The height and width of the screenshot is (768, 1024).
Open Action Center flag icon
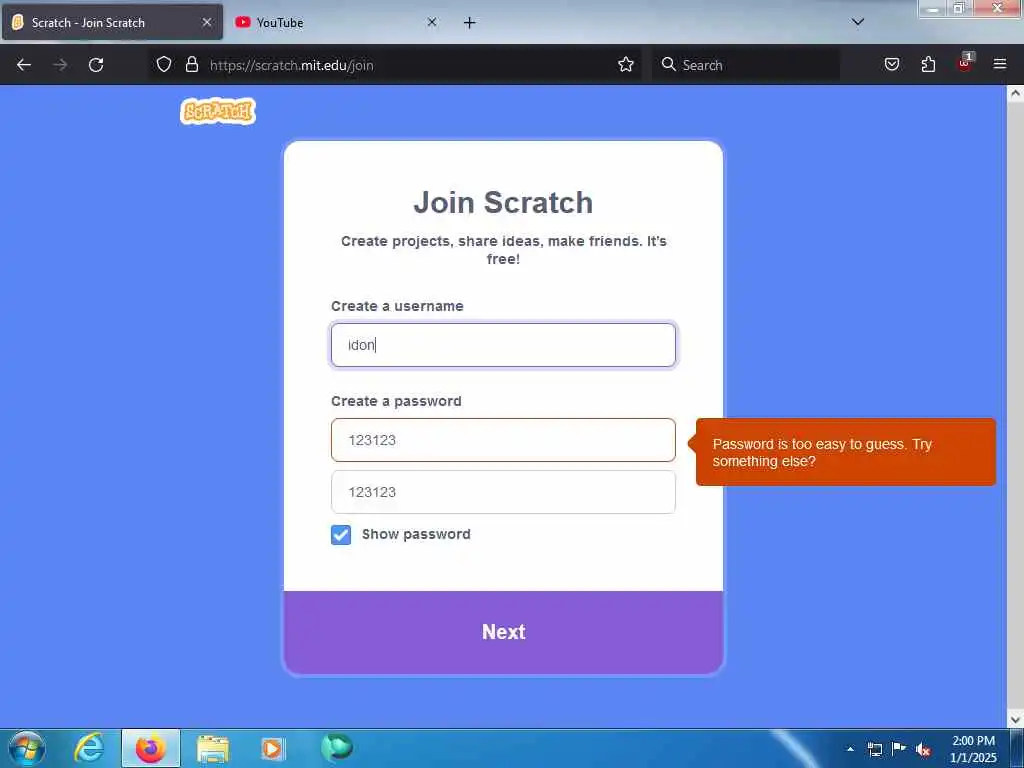tap(899, 748)
